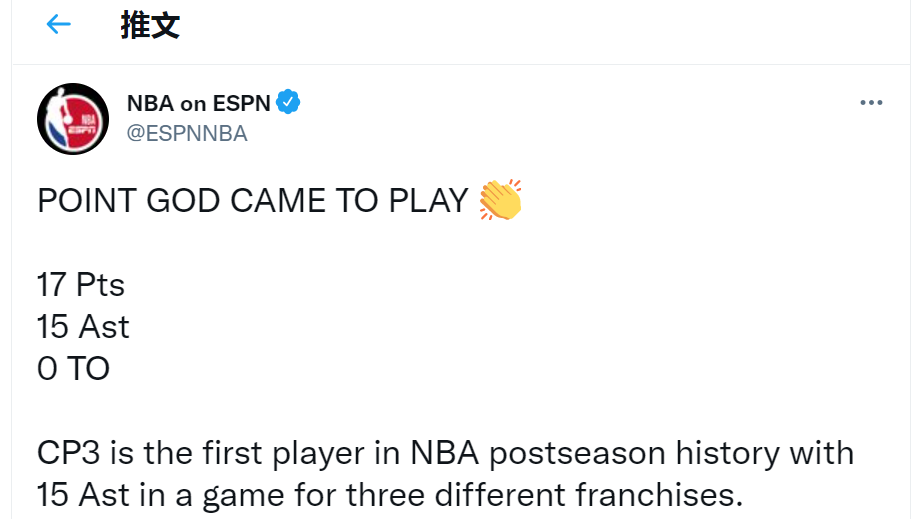Click the word NBA in the tweet sentence

click(x=444, y=453)
